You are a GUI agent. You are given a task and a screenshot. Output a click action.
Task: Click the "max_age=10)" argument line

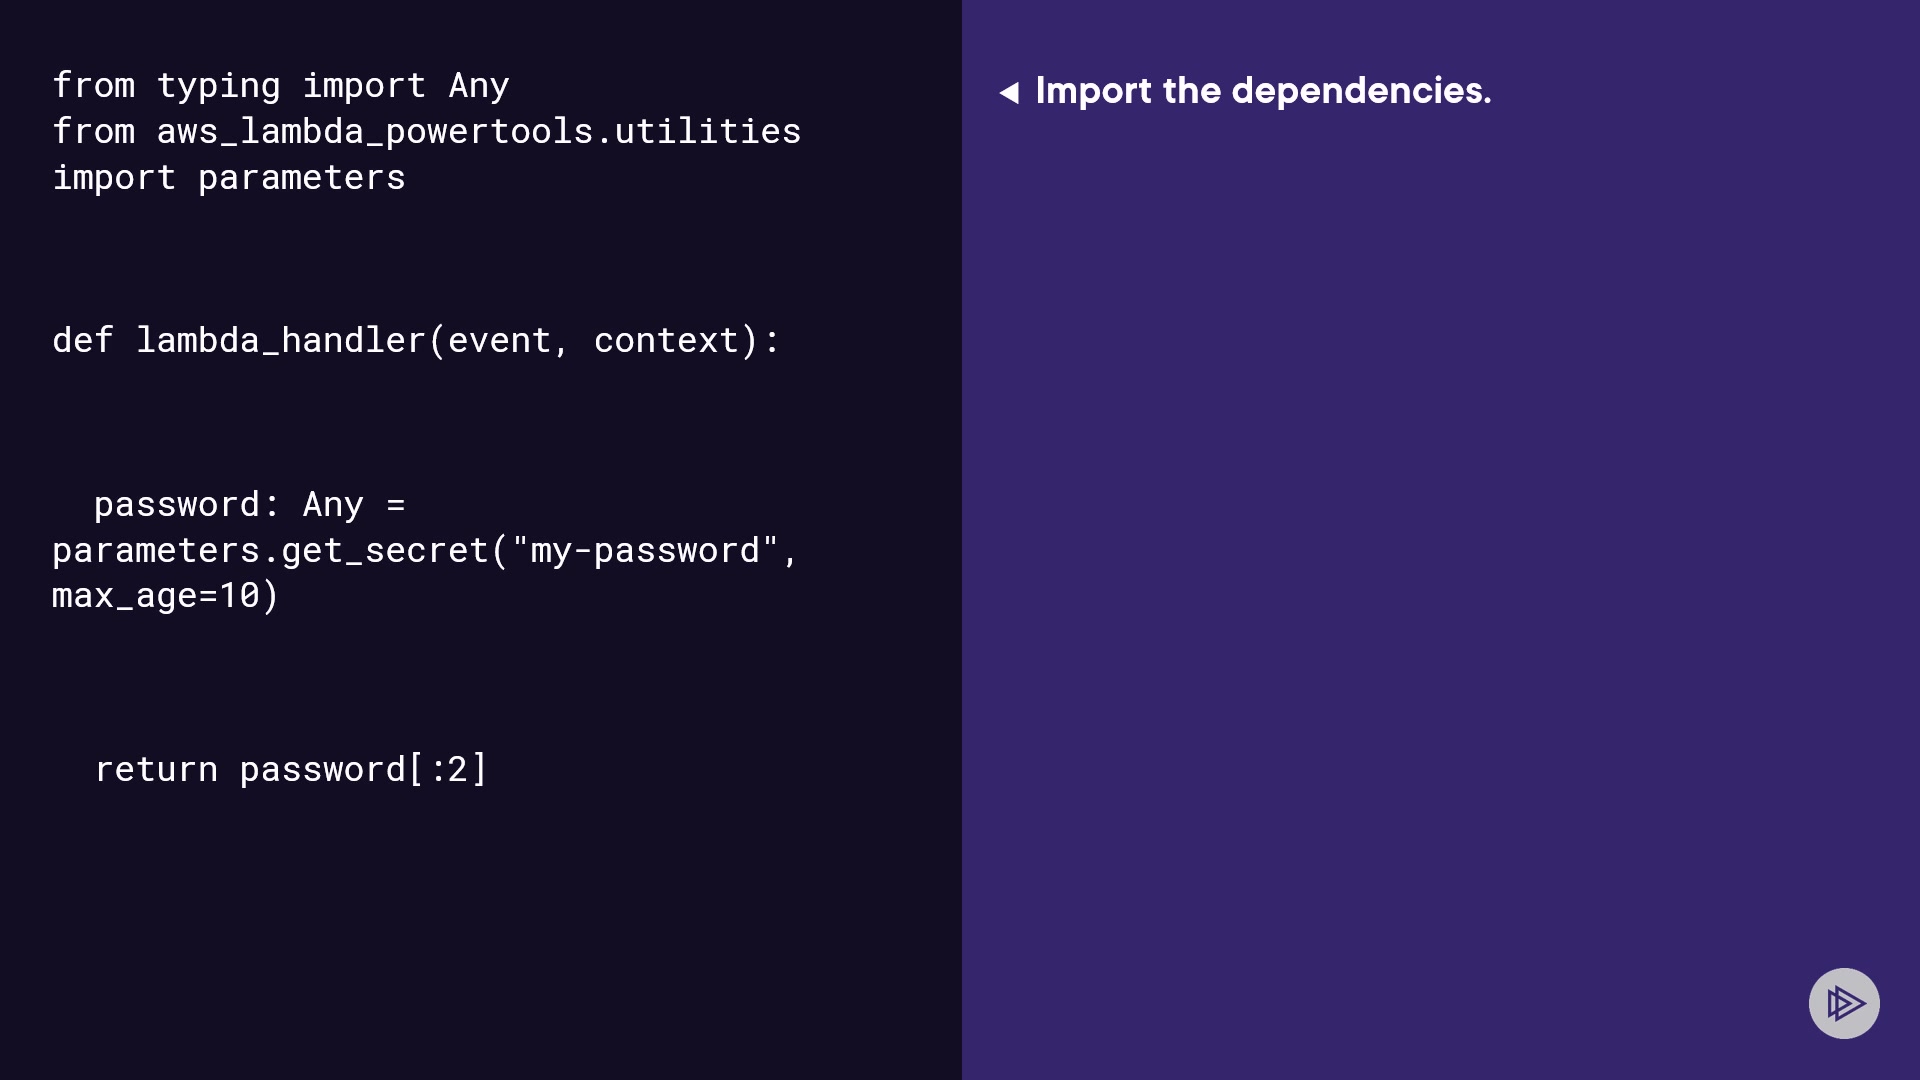[166, 596]
